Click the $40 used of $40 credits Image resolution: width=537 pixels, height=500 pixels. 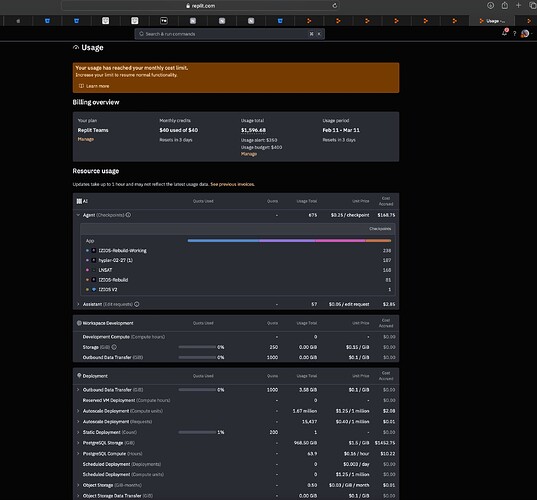click(x=178, y=130)
